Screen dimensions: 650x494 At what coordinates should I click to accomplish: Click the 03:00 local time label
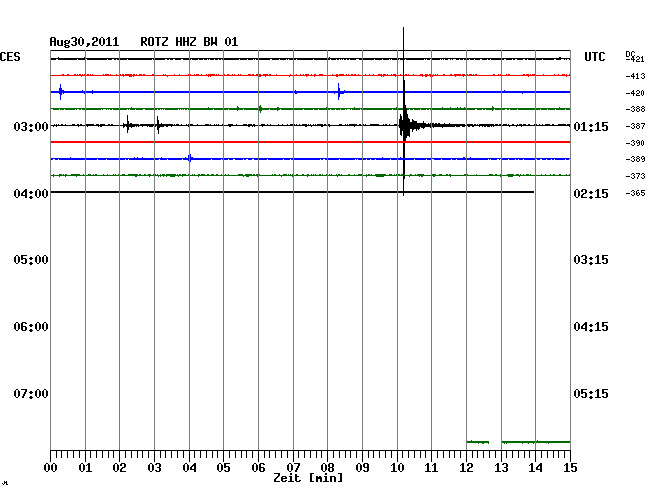(31, 126)
